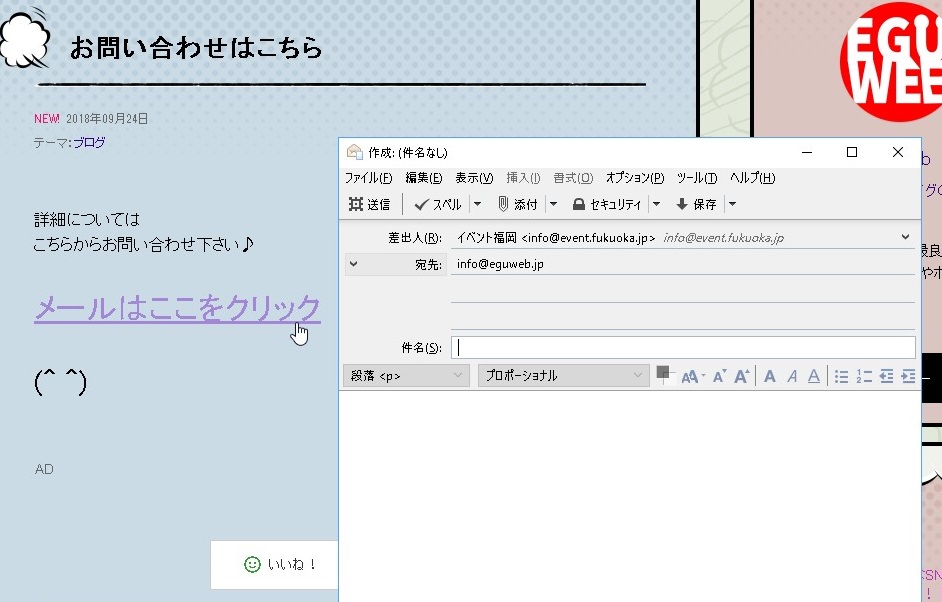Open the dropdown arrow next to 保存
The height and width of the screenshot is (602, 942).
pos(732,204)
